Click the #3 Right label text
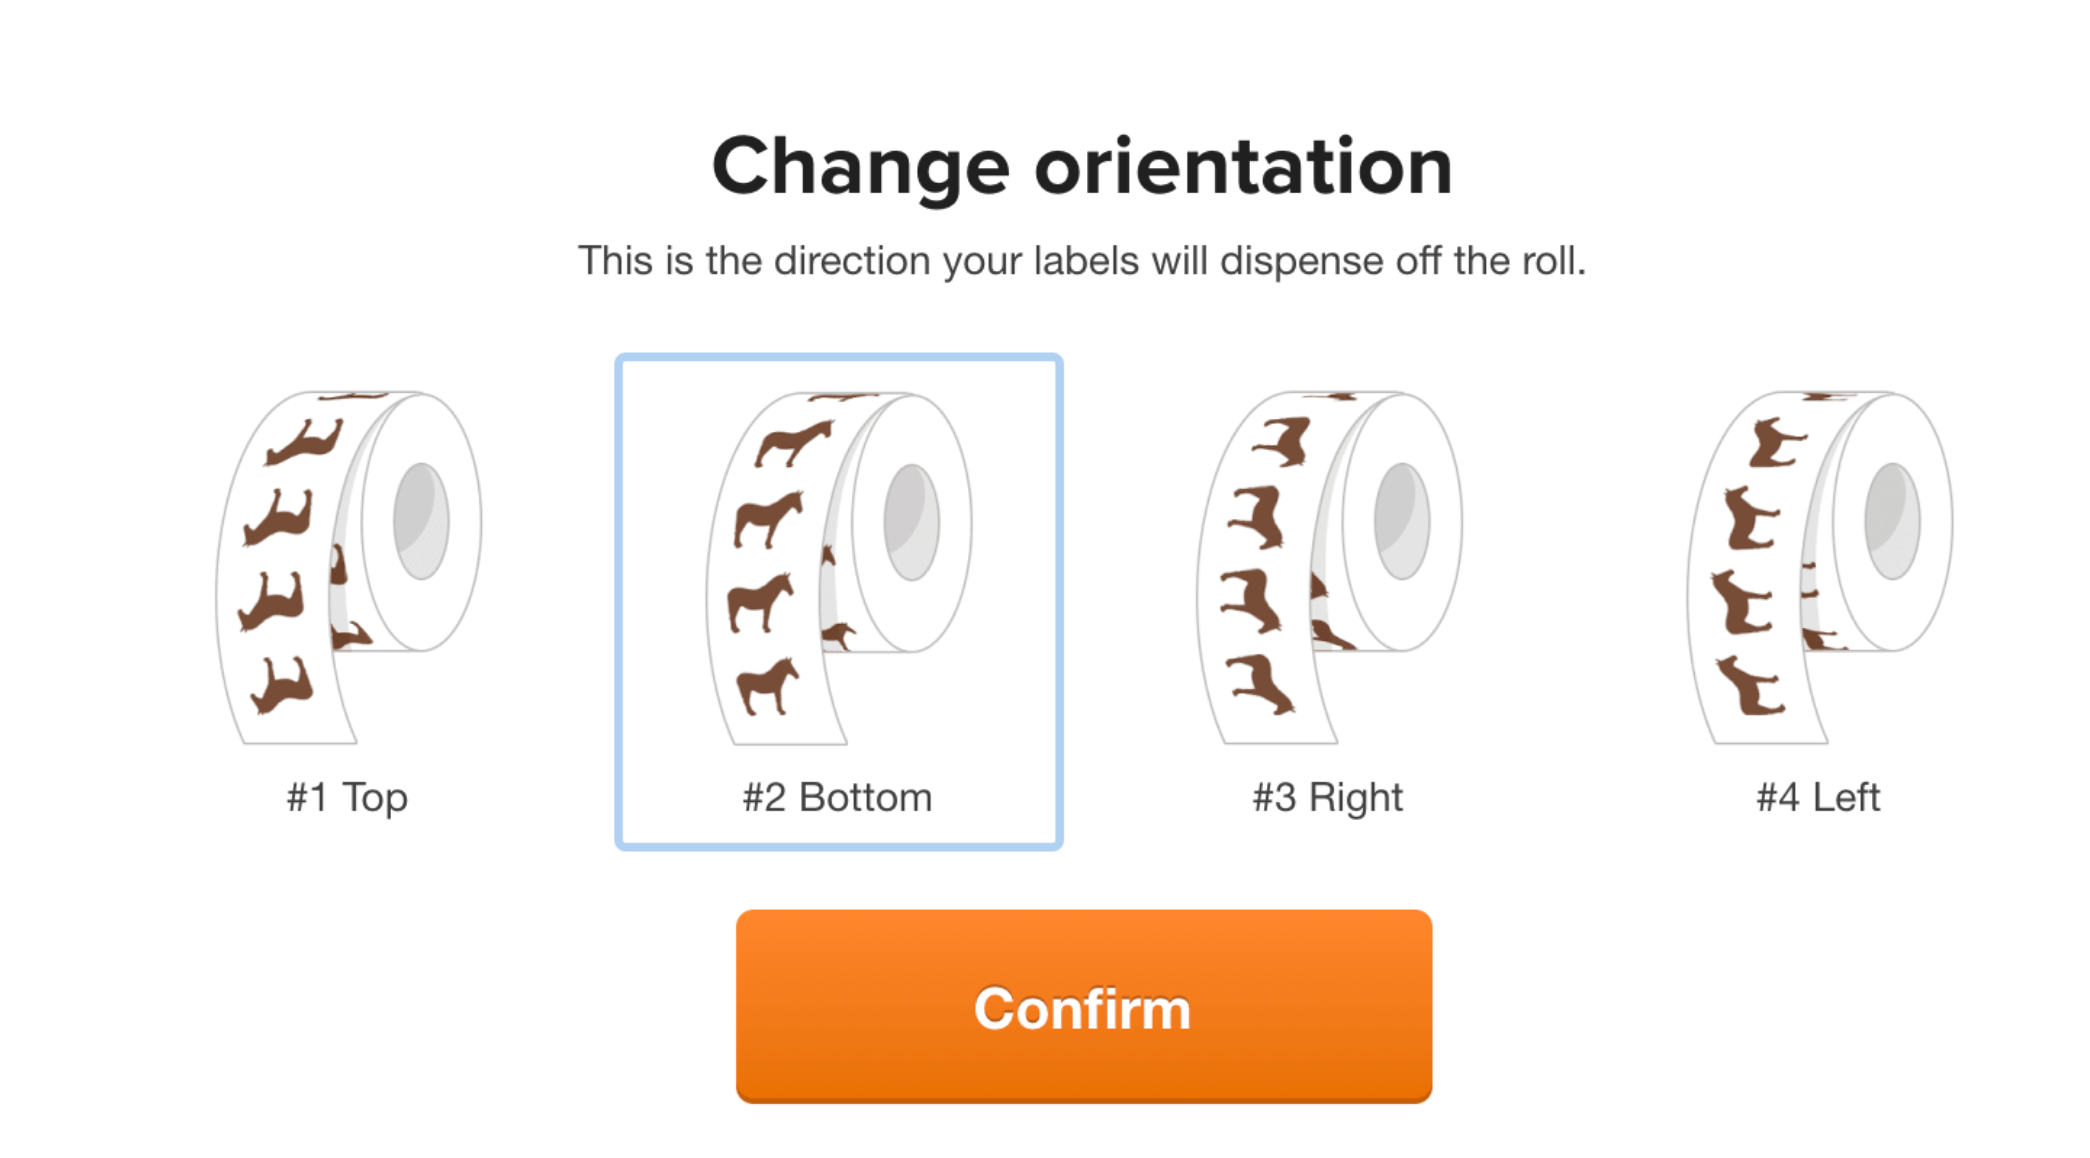 coord(1326,797)
